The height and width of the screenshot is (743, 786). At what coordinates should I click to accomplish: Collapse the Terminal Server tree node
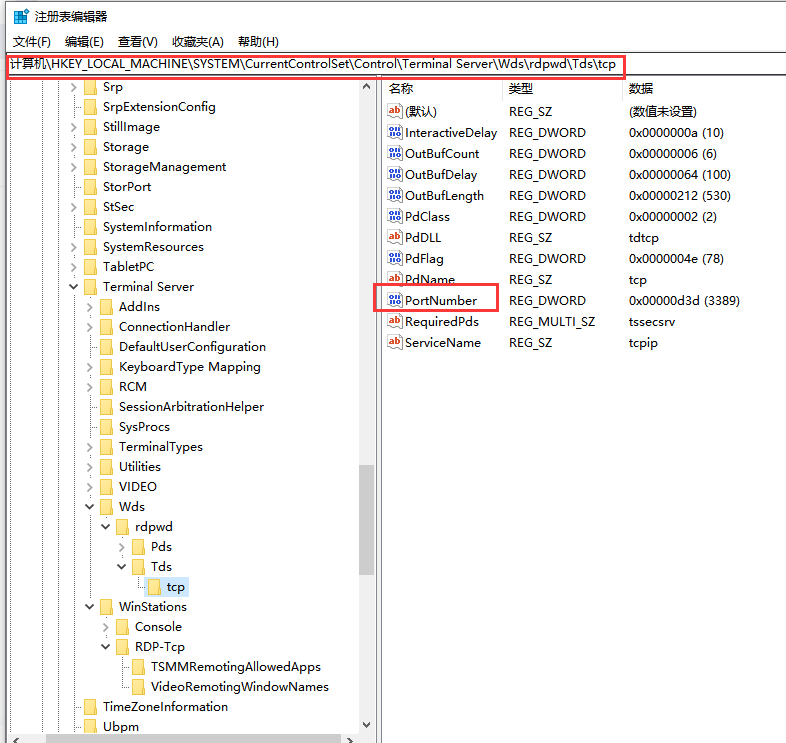(74, 287)
